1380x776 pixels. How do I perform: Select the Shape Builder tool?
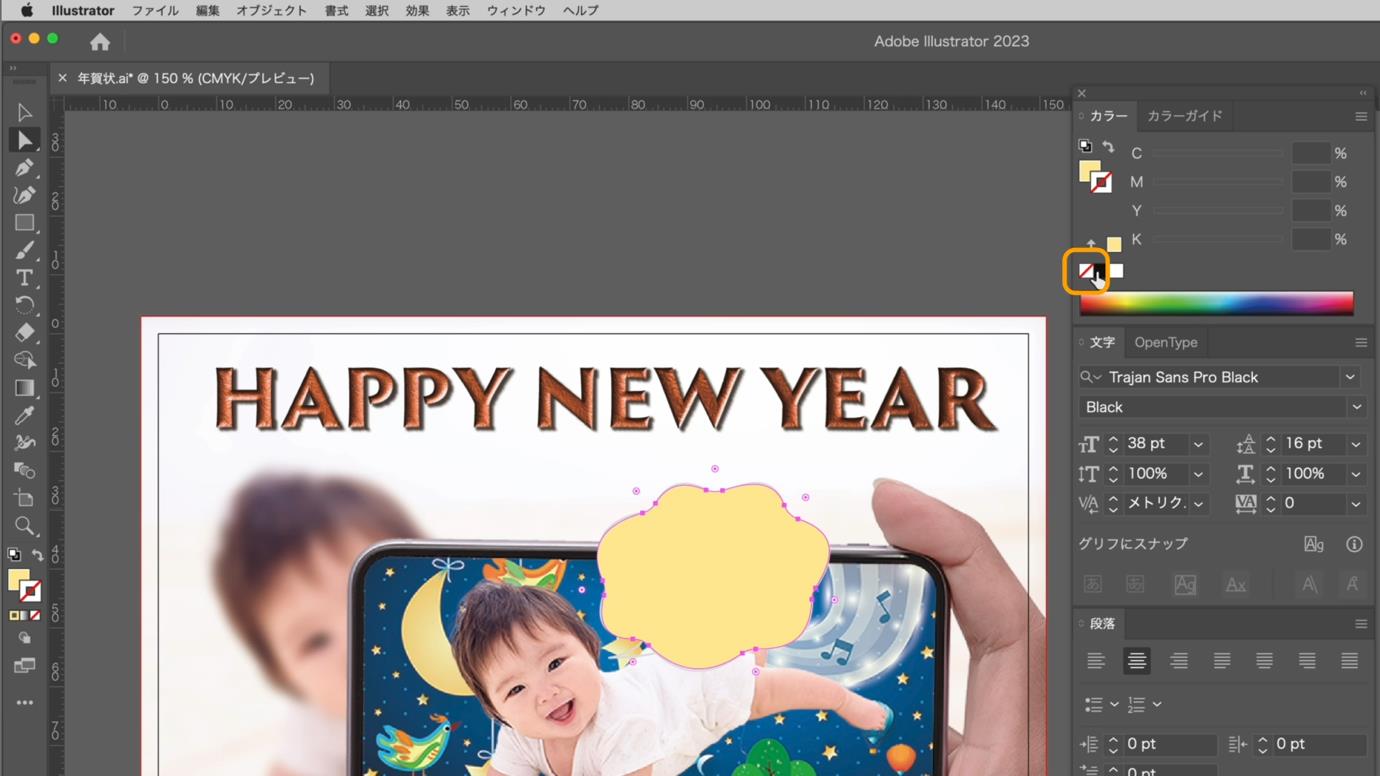(x=25, y=360)
